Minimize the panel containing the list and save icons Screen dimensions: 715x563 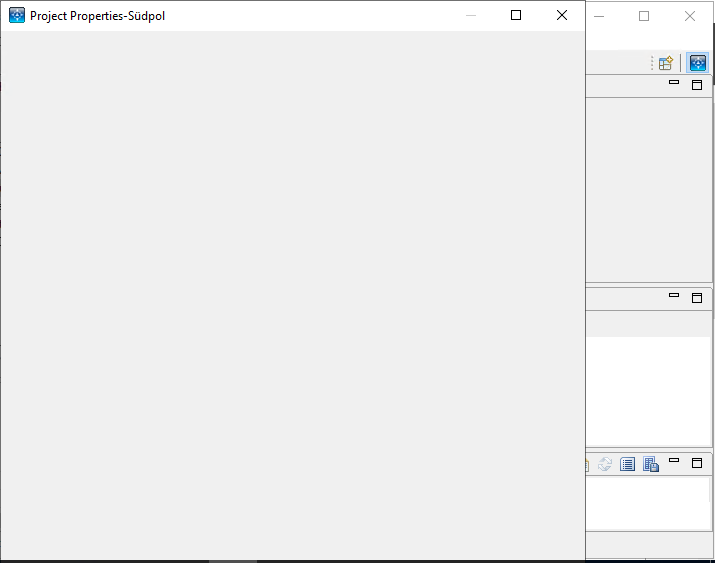674,460
